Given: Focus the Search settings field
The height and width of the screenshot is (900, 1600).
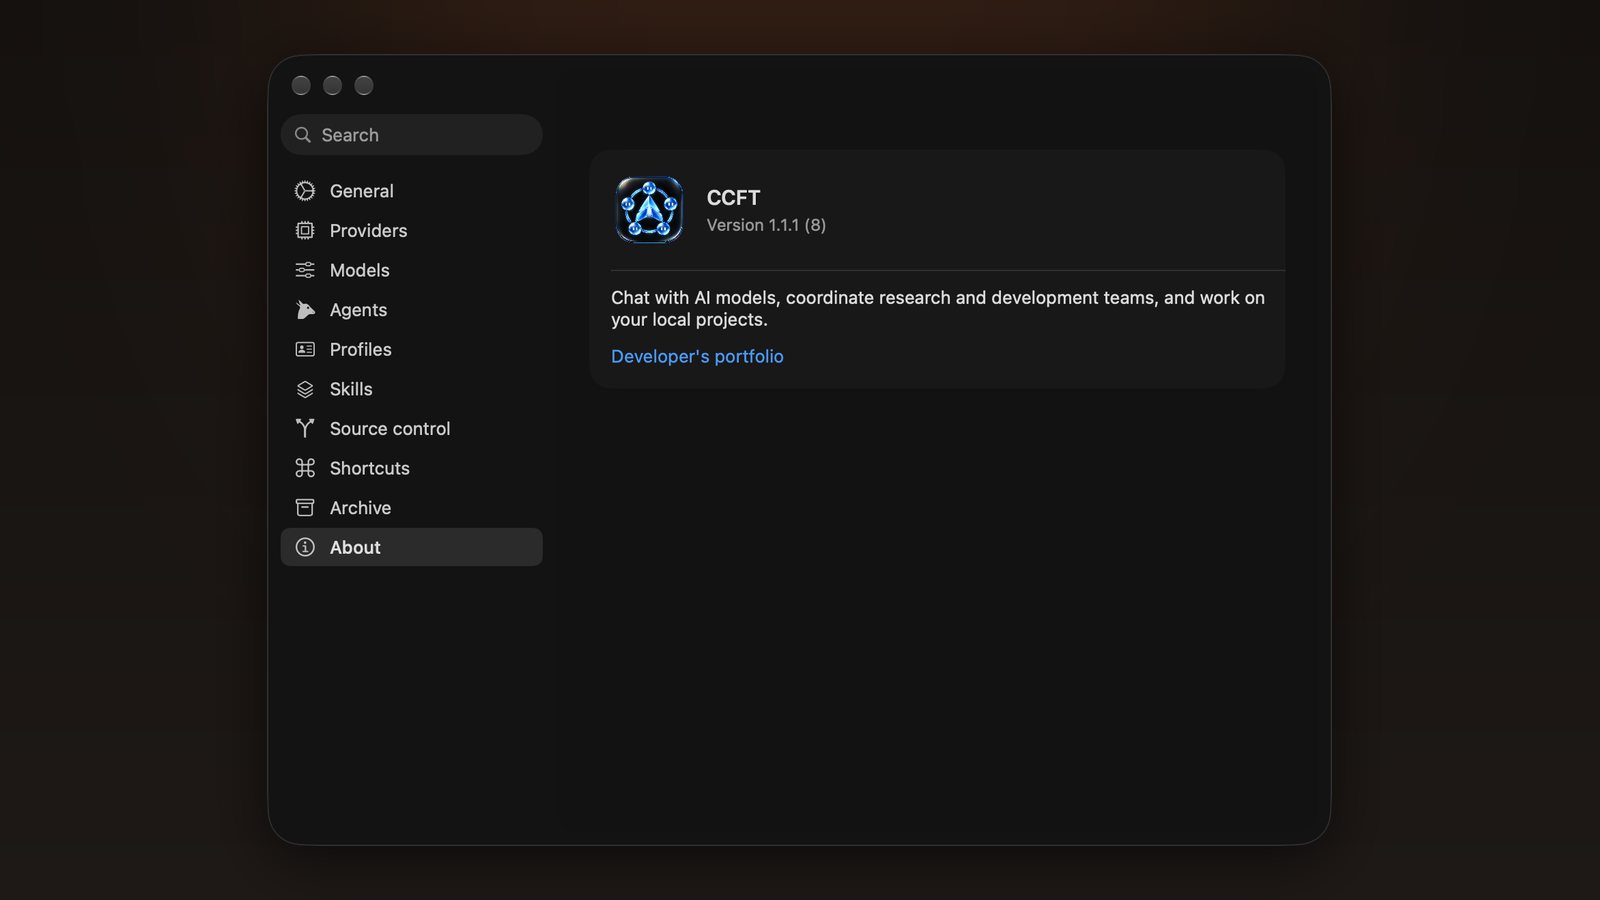Looking at the screenshot, I should (412, 135).
